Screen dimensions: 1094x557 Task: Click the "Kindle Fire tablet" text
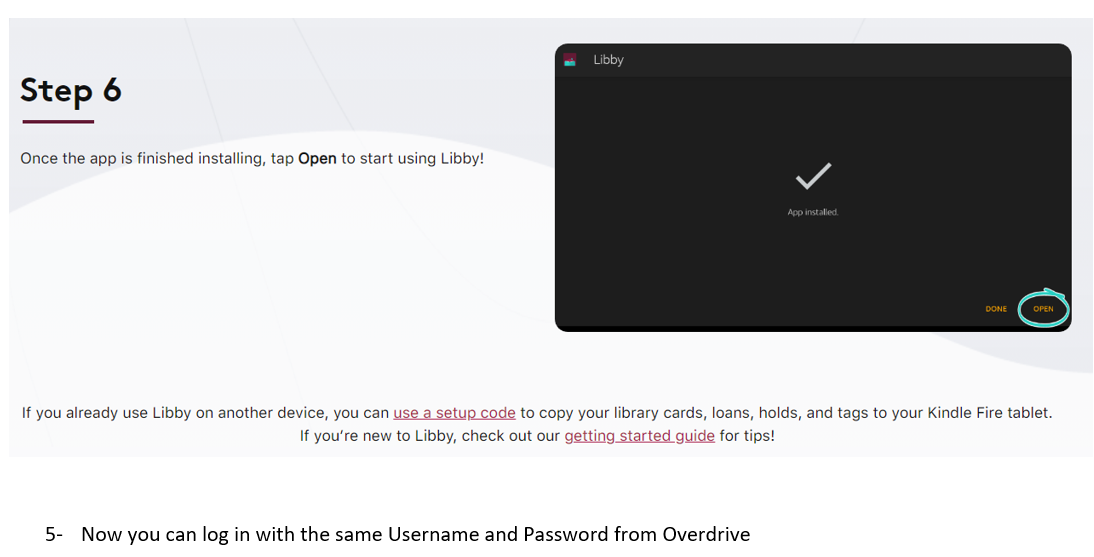click(989, 413)
